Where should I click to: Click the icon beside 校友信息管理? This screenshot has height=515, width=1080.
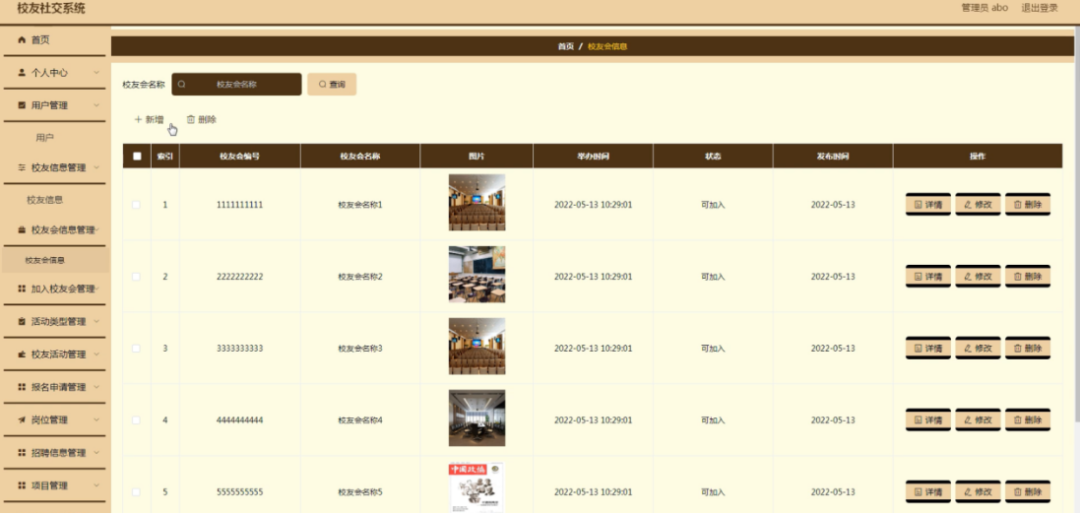[21, 167]
